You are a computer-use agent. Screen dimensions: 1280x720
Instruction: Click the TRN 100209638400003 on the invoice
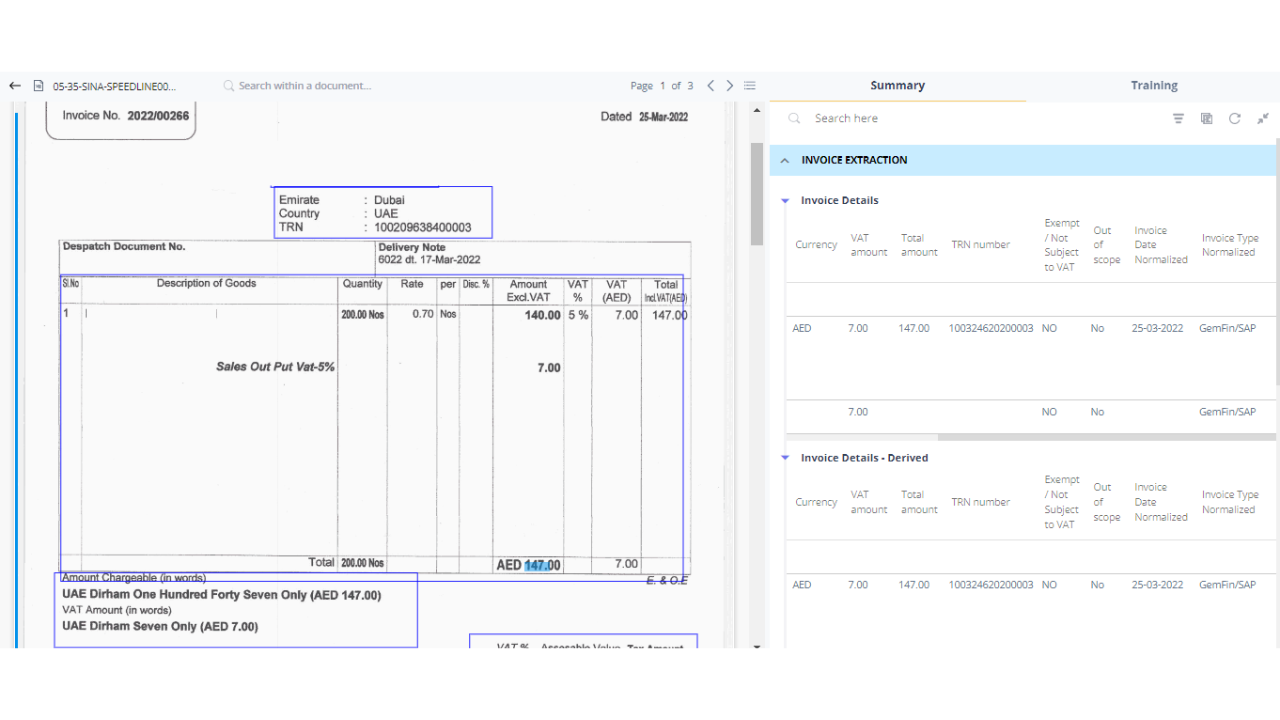pyautogui.click(x=423, y=227)
